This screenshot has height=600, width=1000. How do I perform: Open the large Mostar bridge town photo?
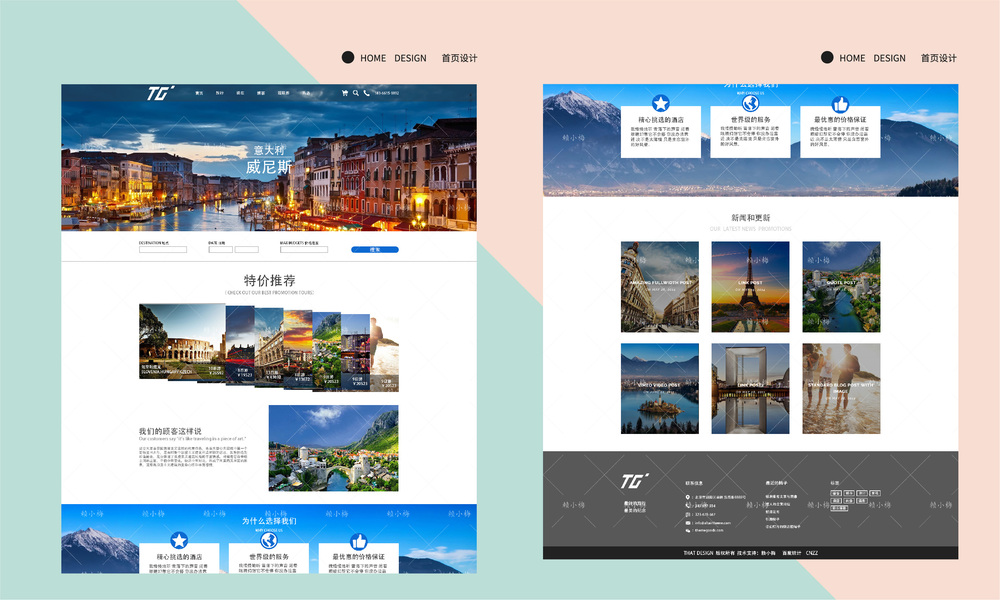(x=334, y=448)
